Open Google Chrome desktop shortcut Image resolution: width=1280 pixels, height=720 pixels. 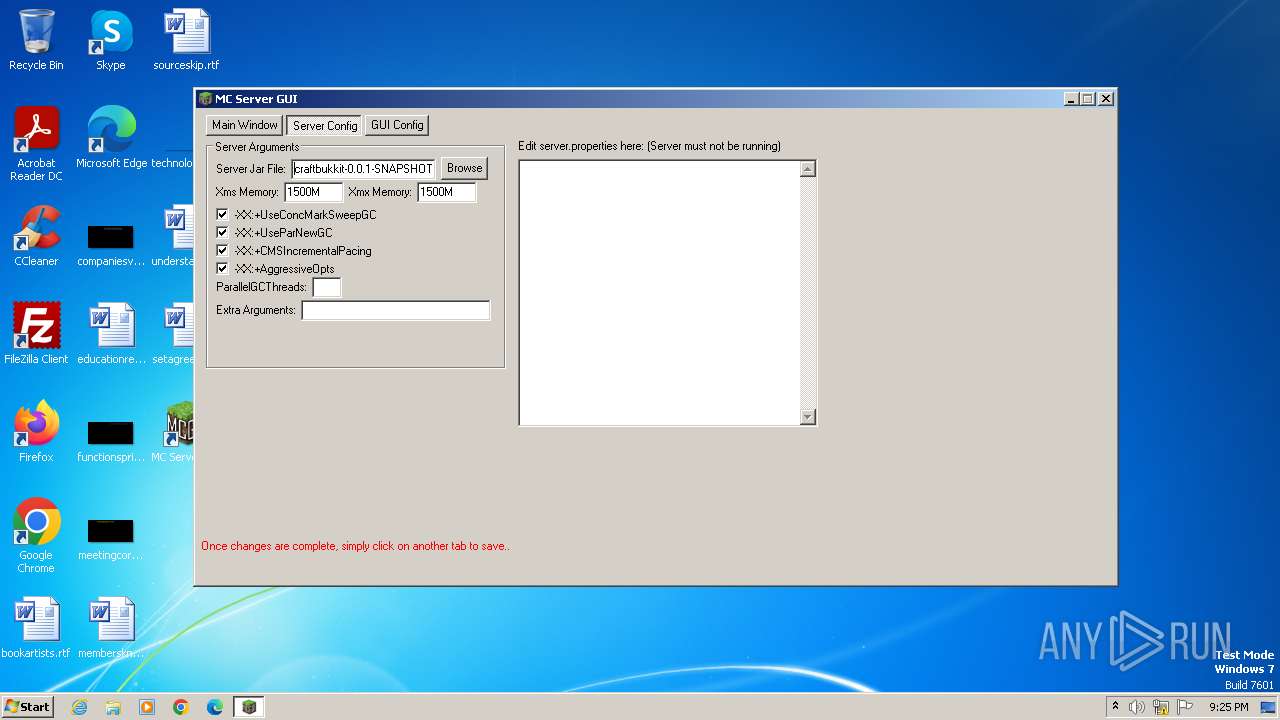coord(36,536)
